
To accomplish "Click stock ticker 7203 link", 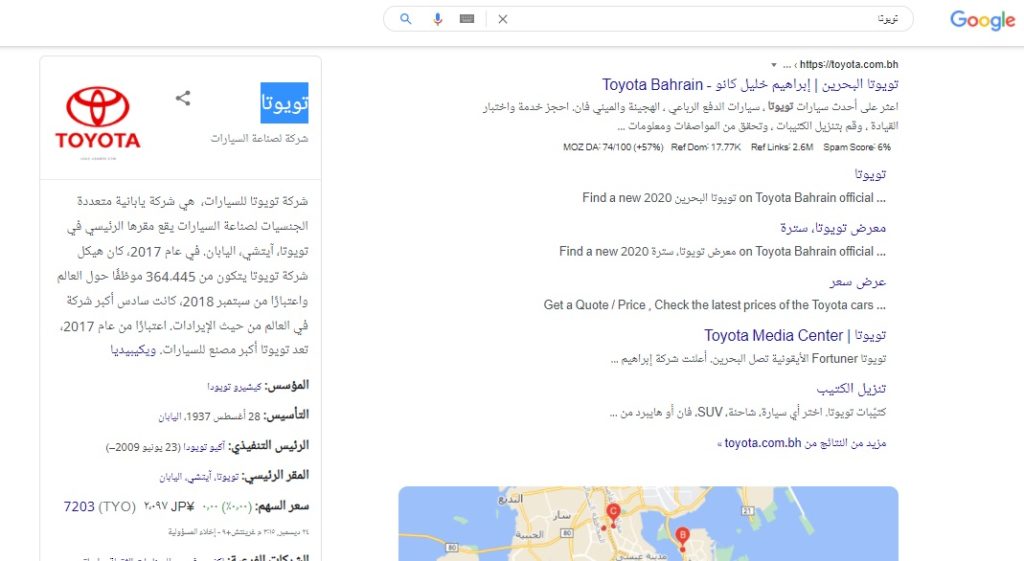I will 79,507.
